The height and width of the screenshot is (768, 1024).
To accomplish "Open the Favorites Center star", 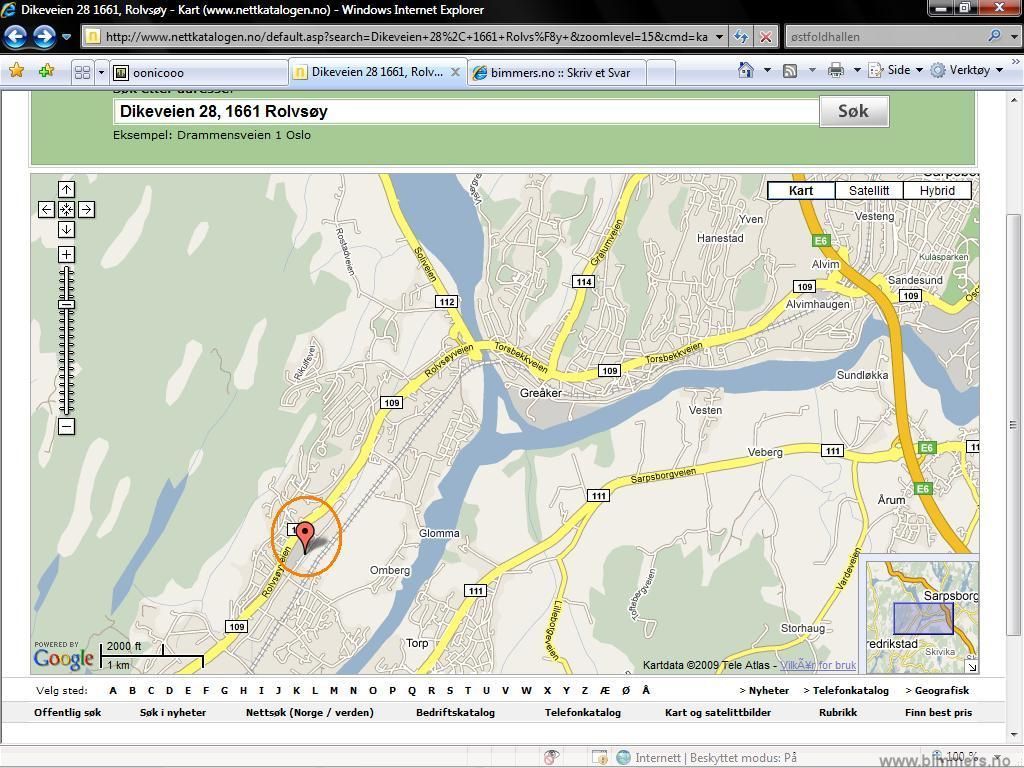I will (17, 71).
